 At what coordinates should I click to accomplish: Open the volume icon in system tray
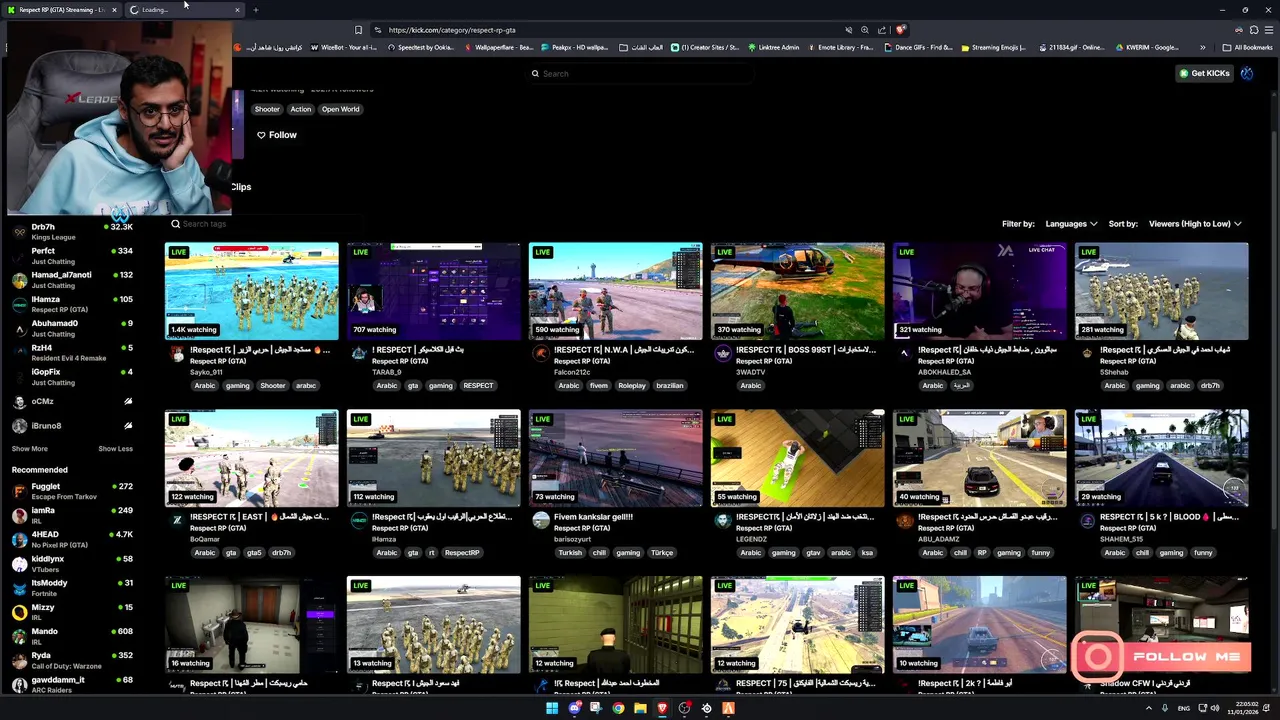(1215, 708)
